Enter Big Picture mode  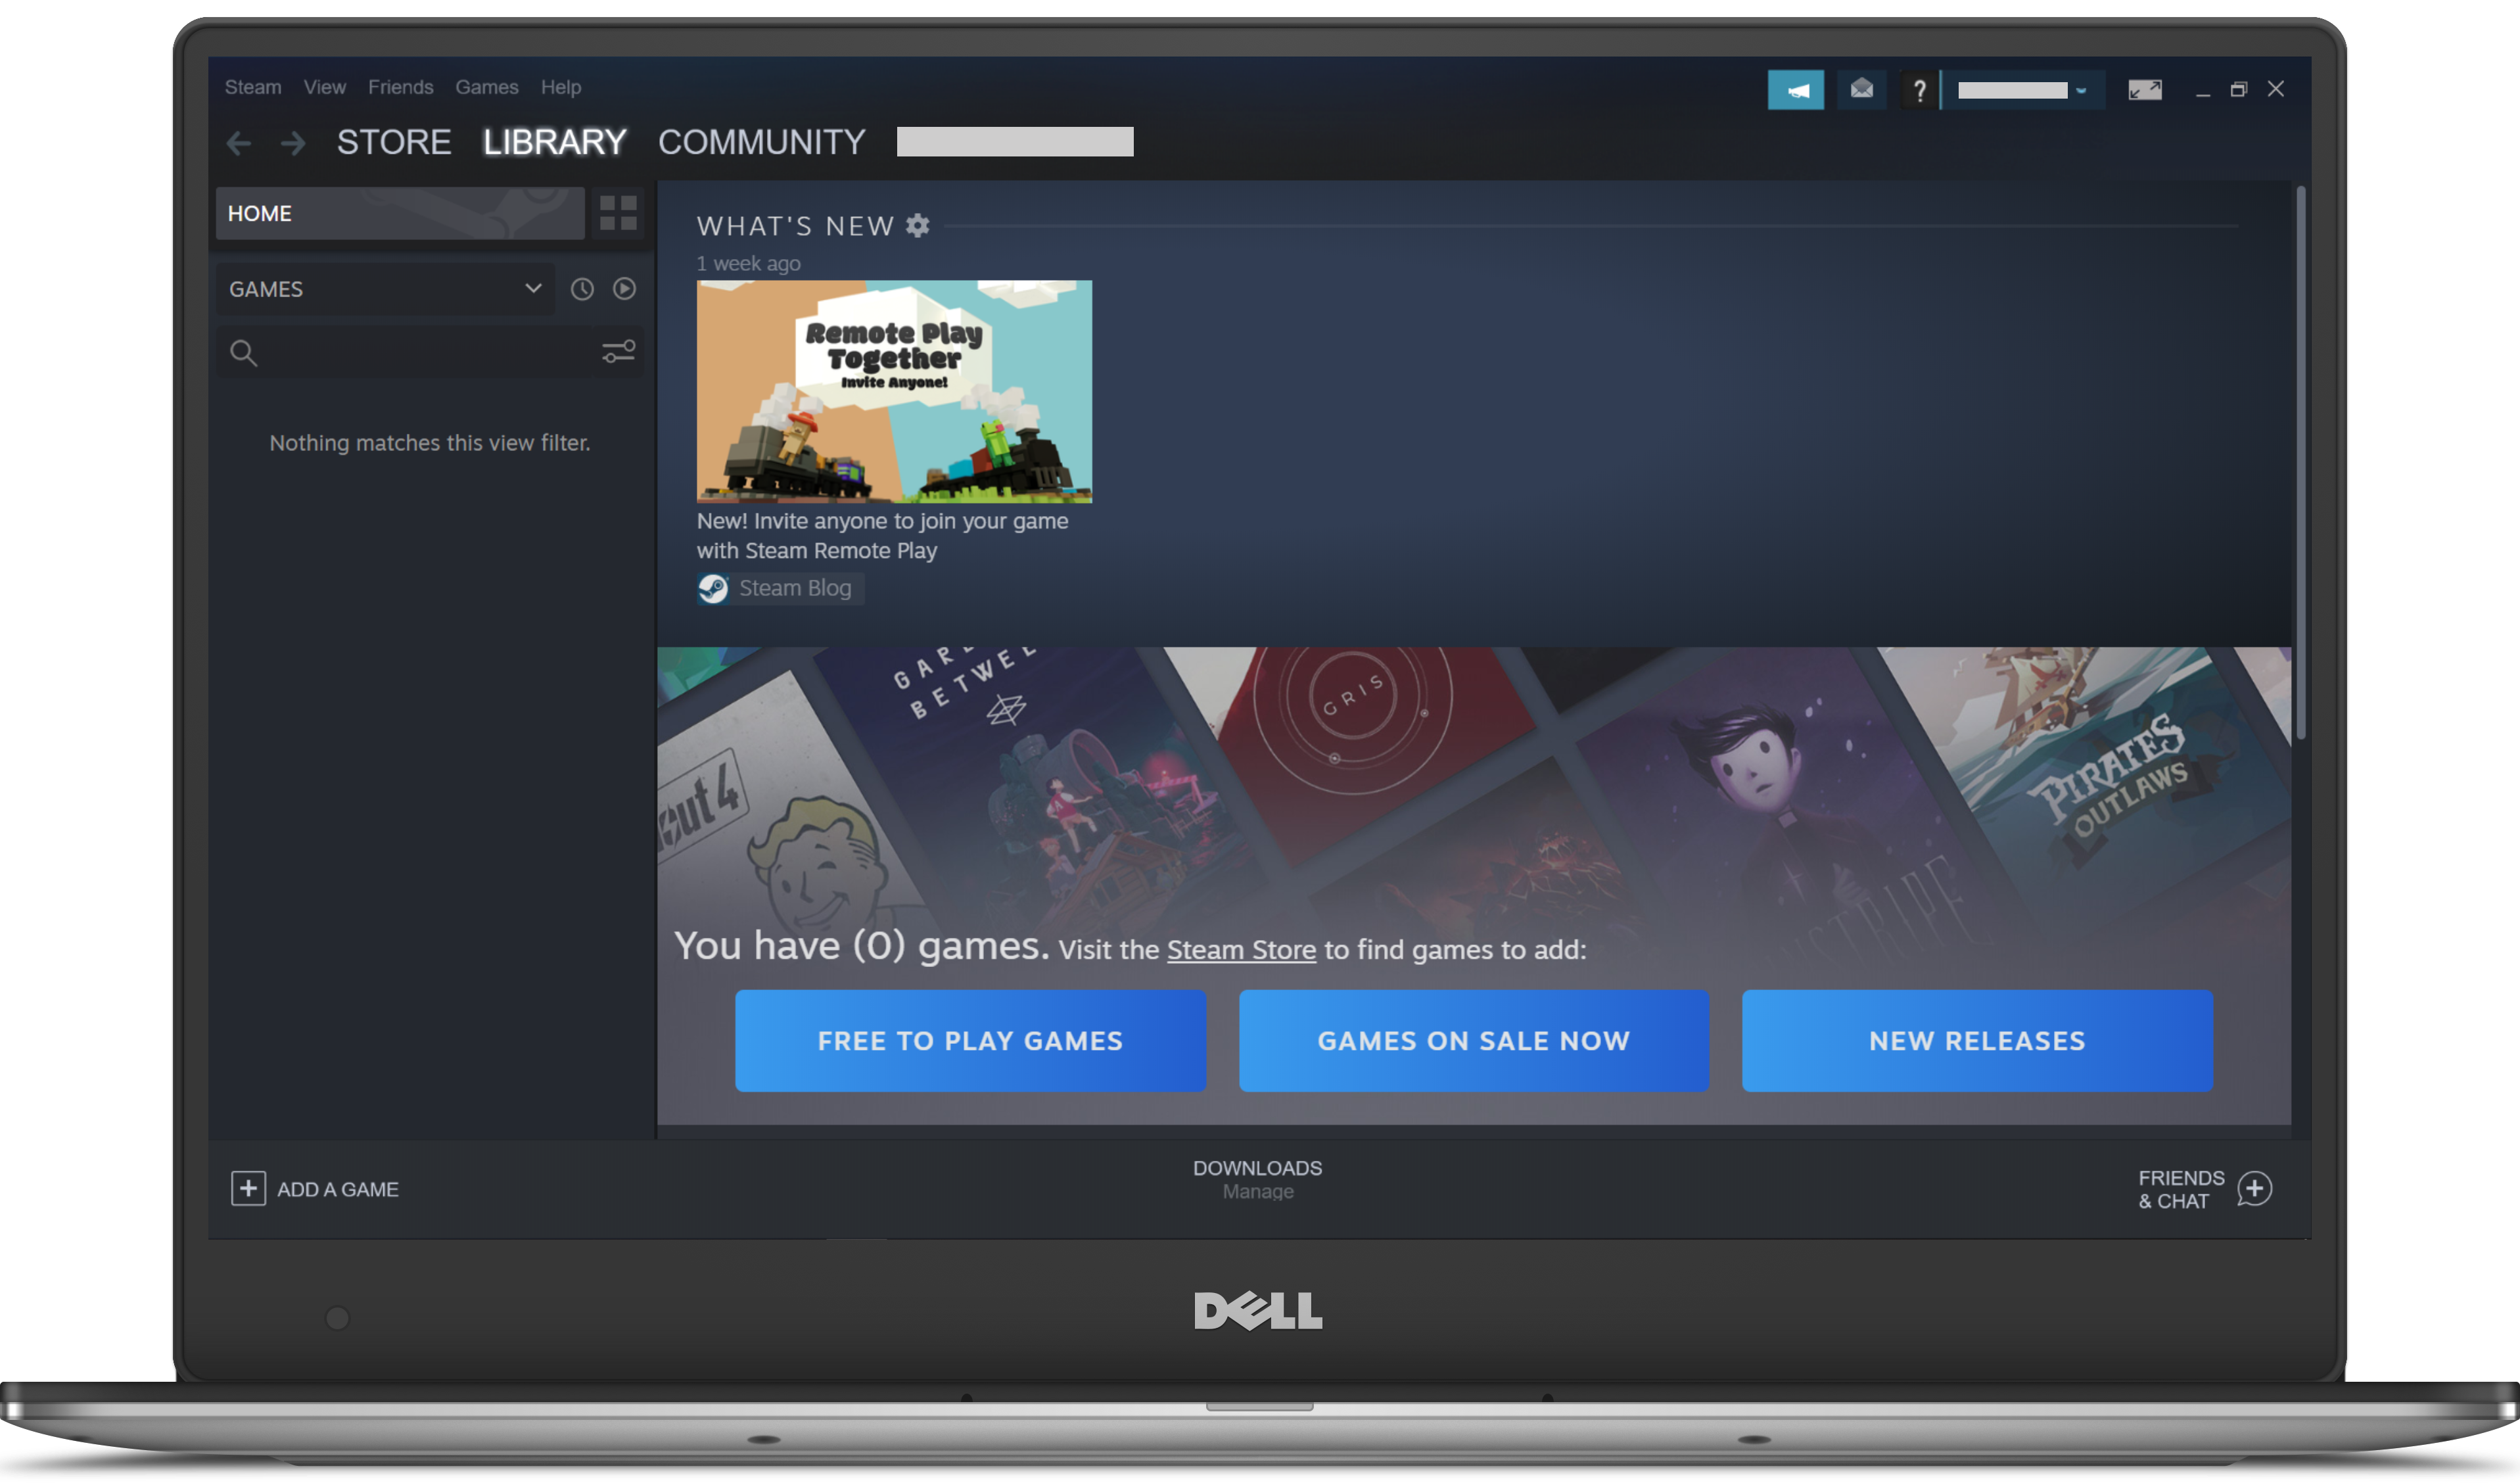2146,89
